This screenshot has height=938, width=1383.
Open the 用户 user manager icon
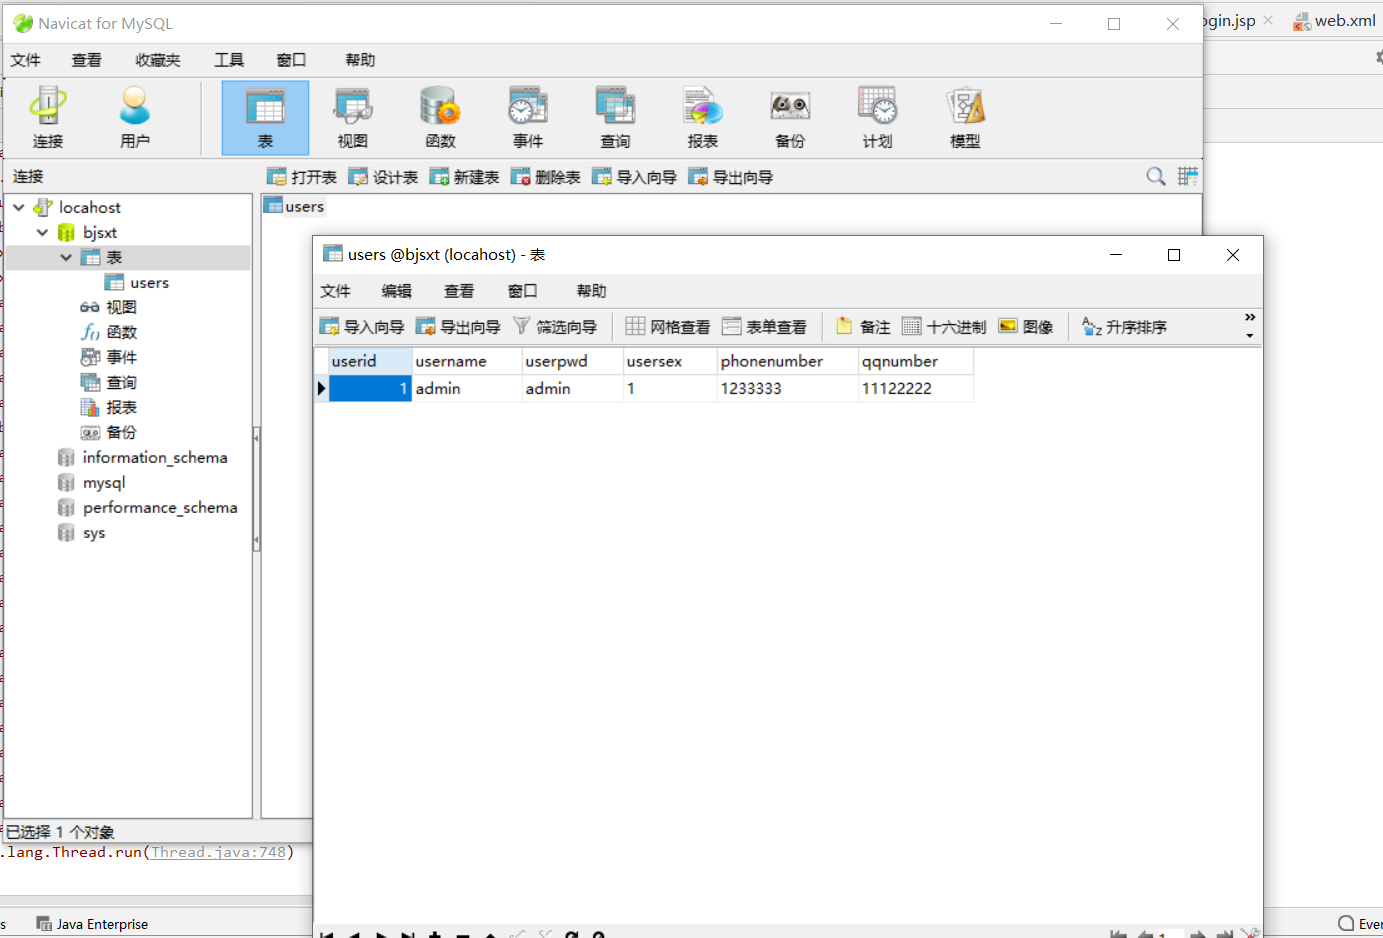134,118
